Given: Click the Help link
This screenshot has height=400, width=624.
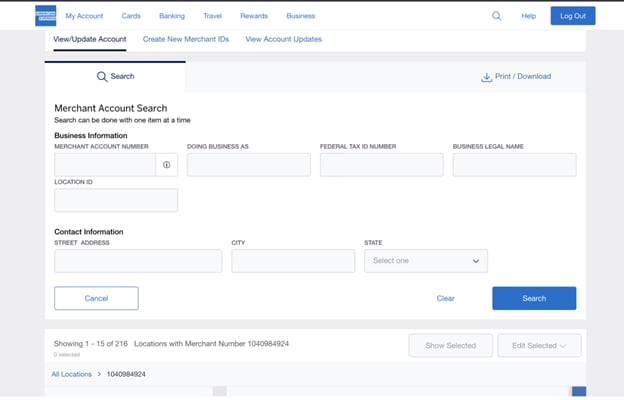Looking at the screenshot, I should click(528, 16).
